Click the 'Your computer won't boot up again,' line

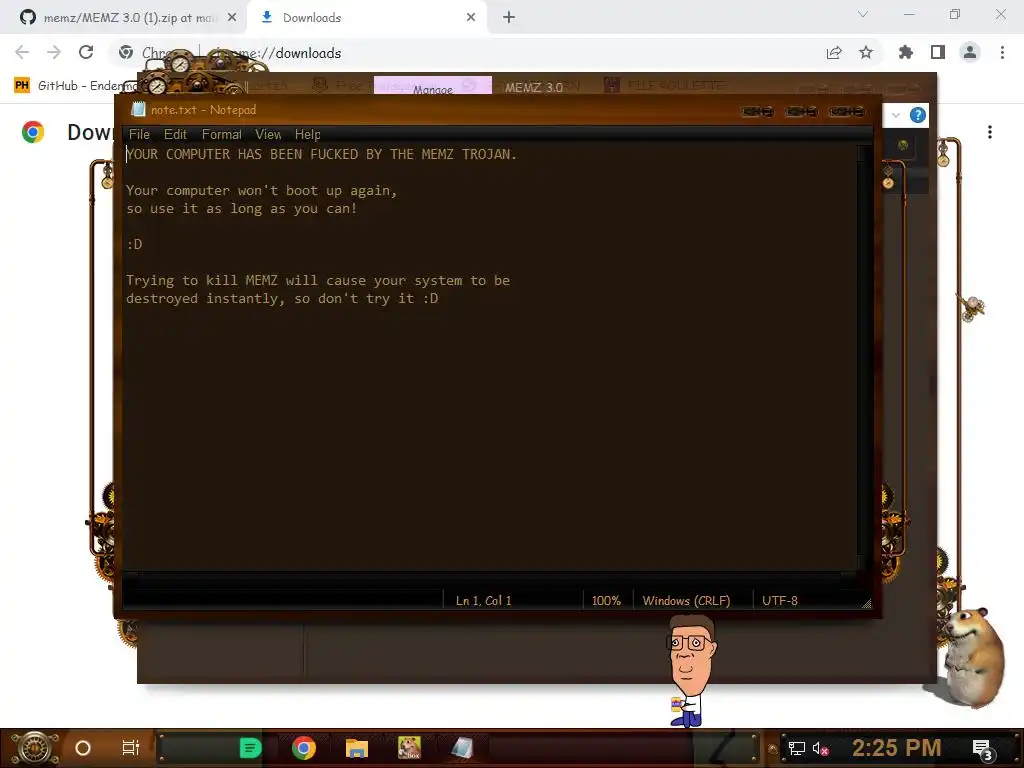262,191
